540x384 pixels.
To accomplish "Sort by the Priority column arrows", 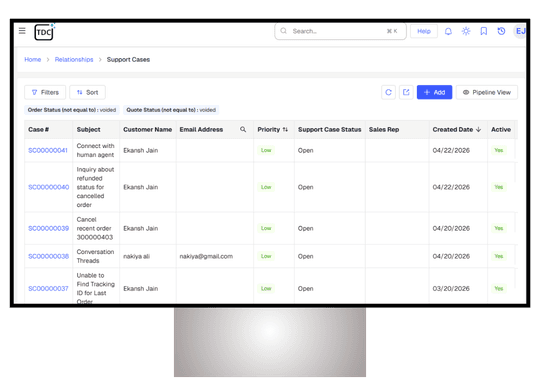I will point(285,129).
